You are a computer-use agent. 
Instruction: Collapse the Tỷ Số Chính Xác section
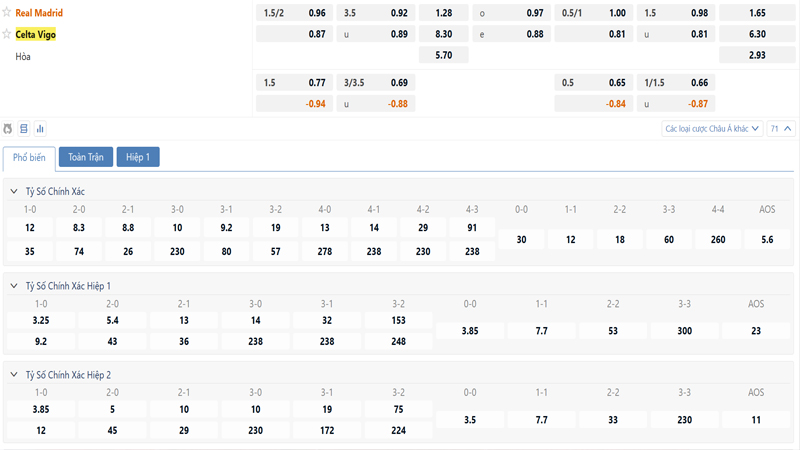coord(13,191)
